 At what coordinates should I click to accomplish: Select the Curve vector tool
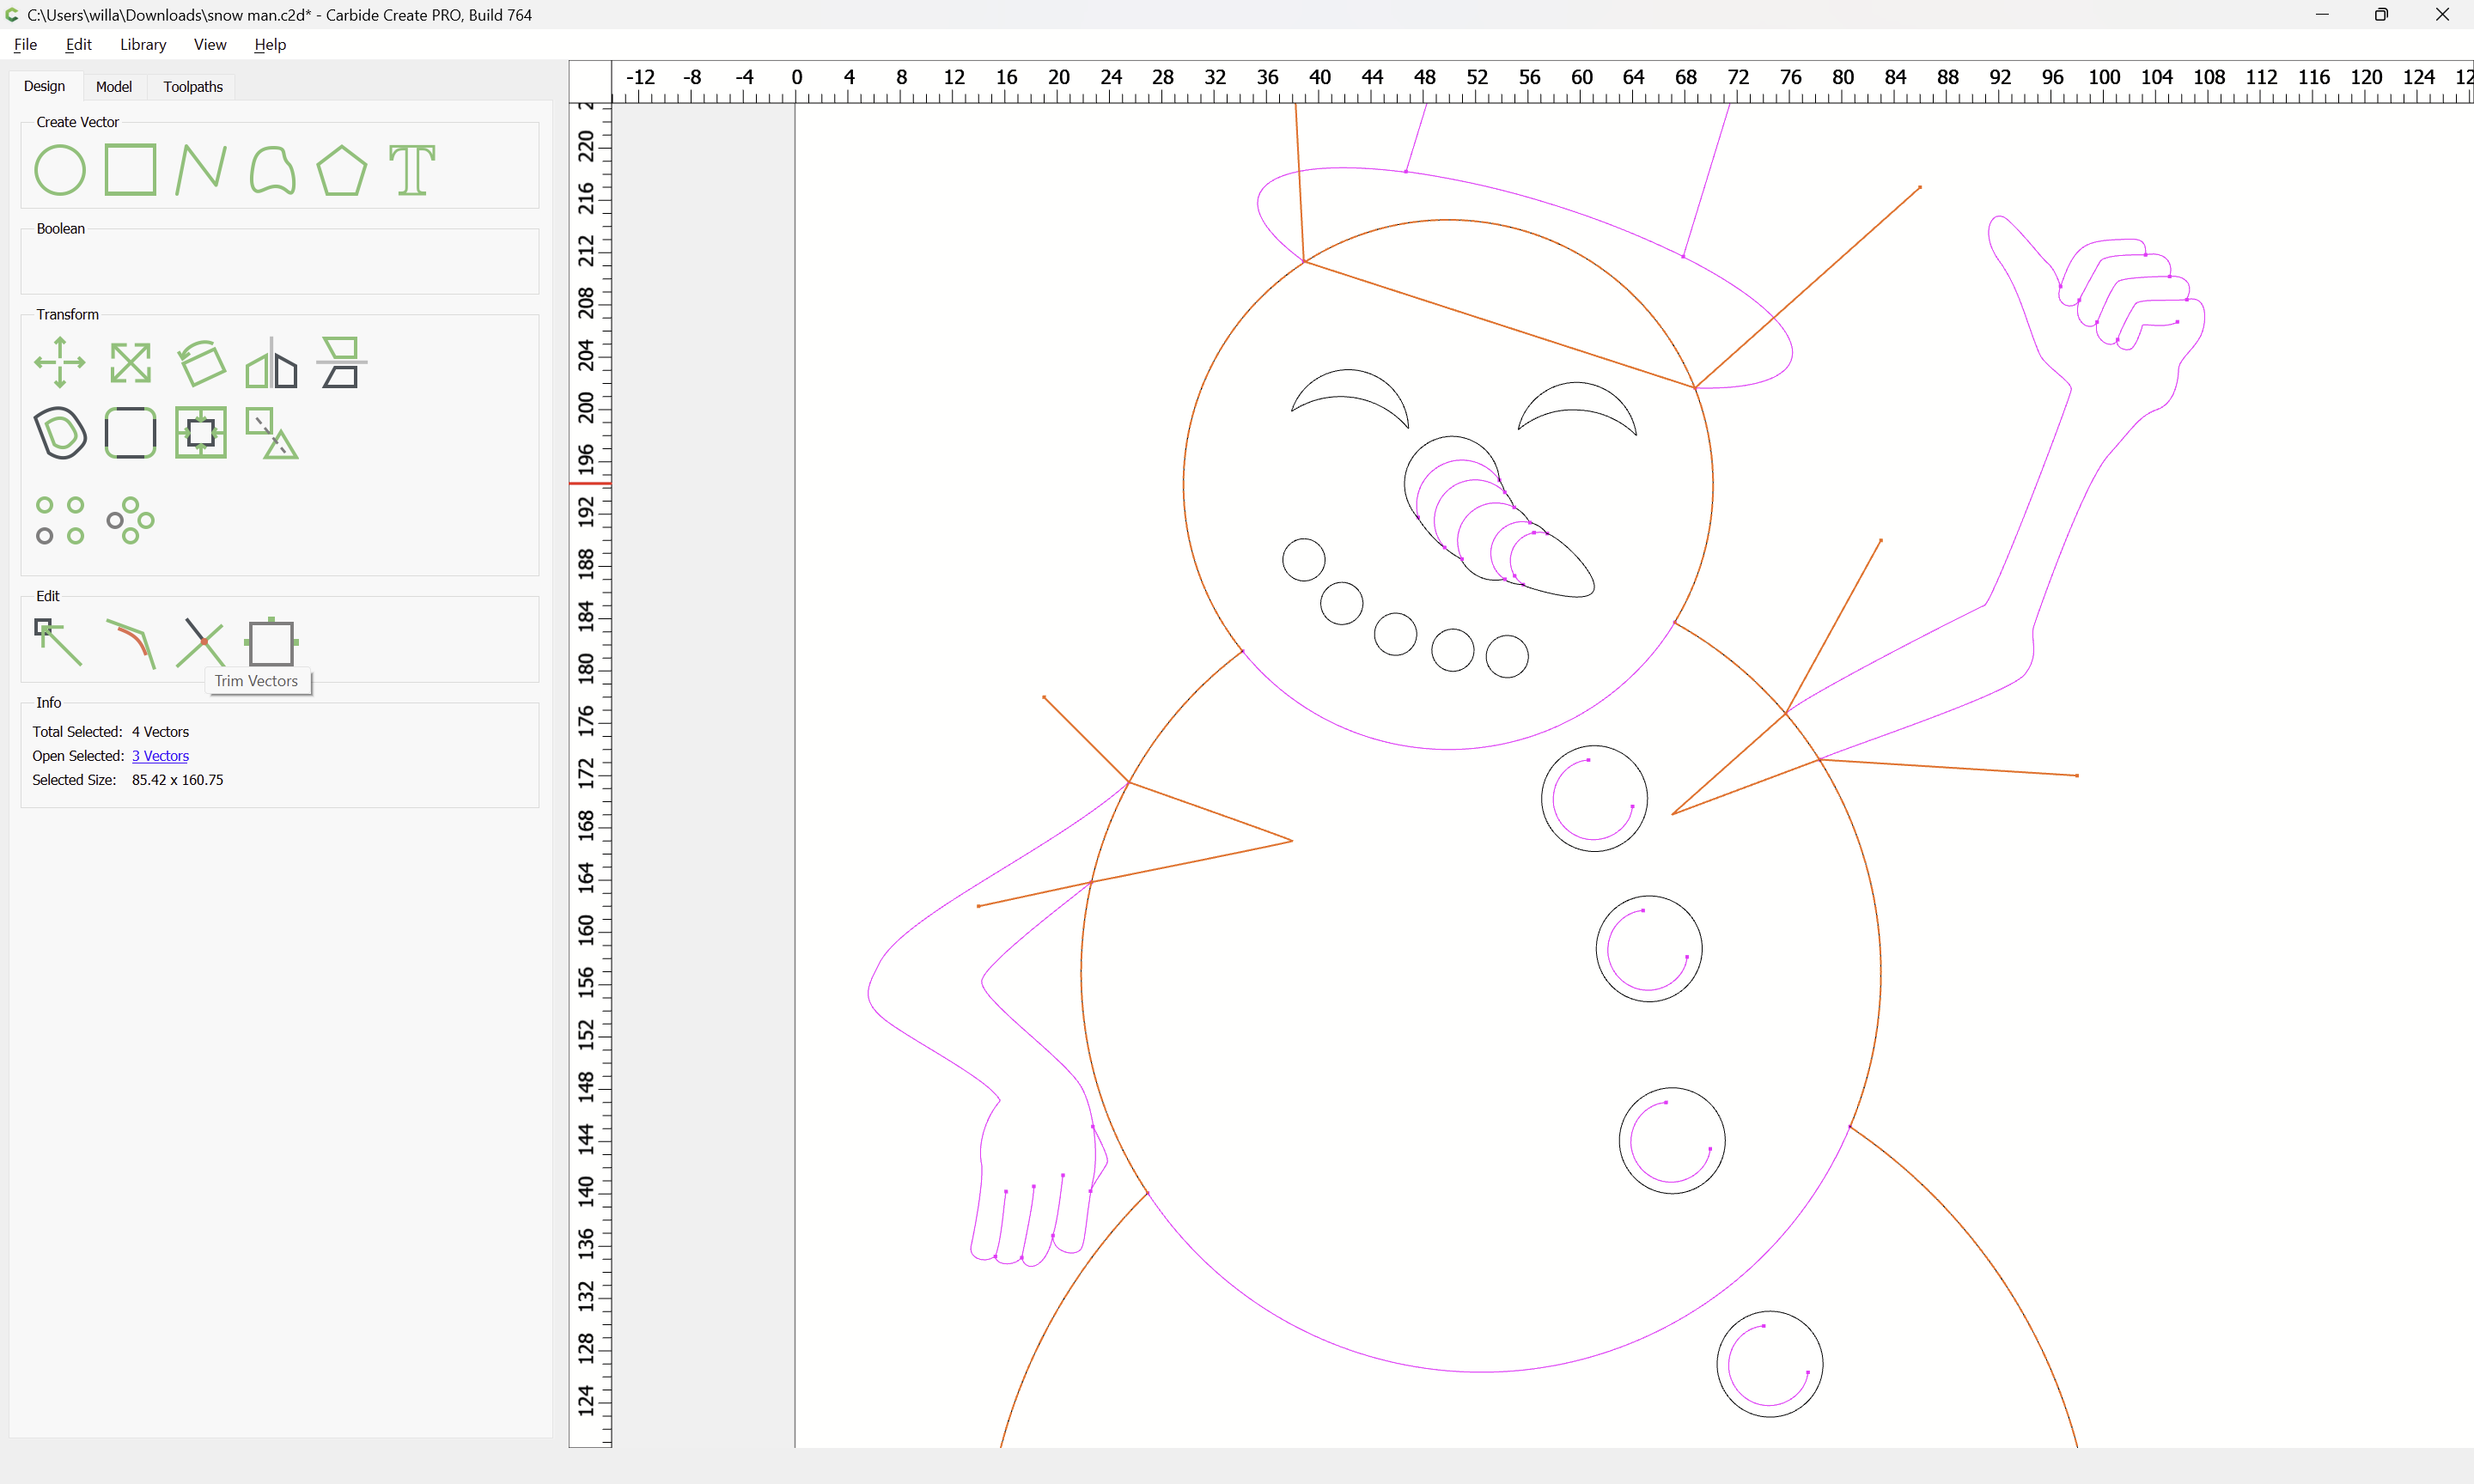pos(272,170)
